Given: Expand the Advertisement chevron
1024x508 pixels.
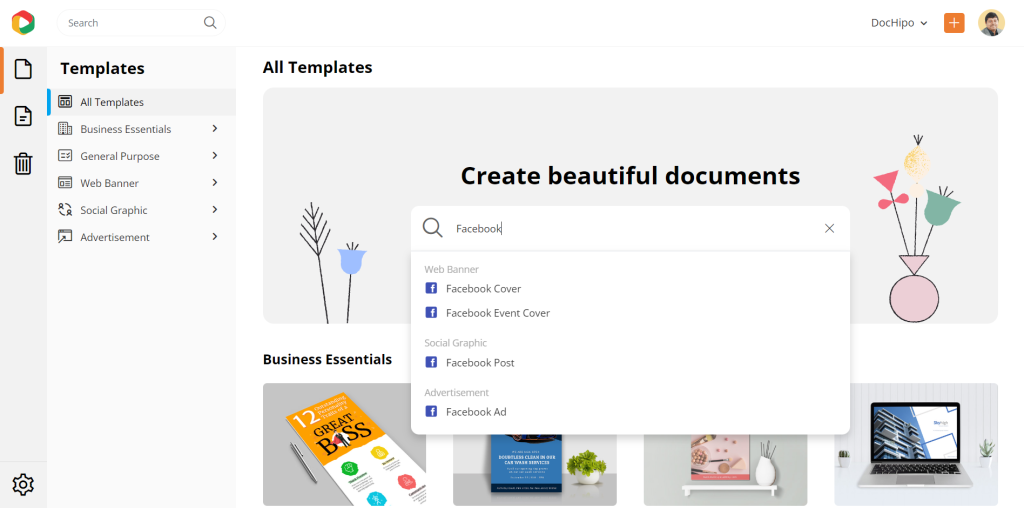Looking at the screenshot, I should 215,236.
